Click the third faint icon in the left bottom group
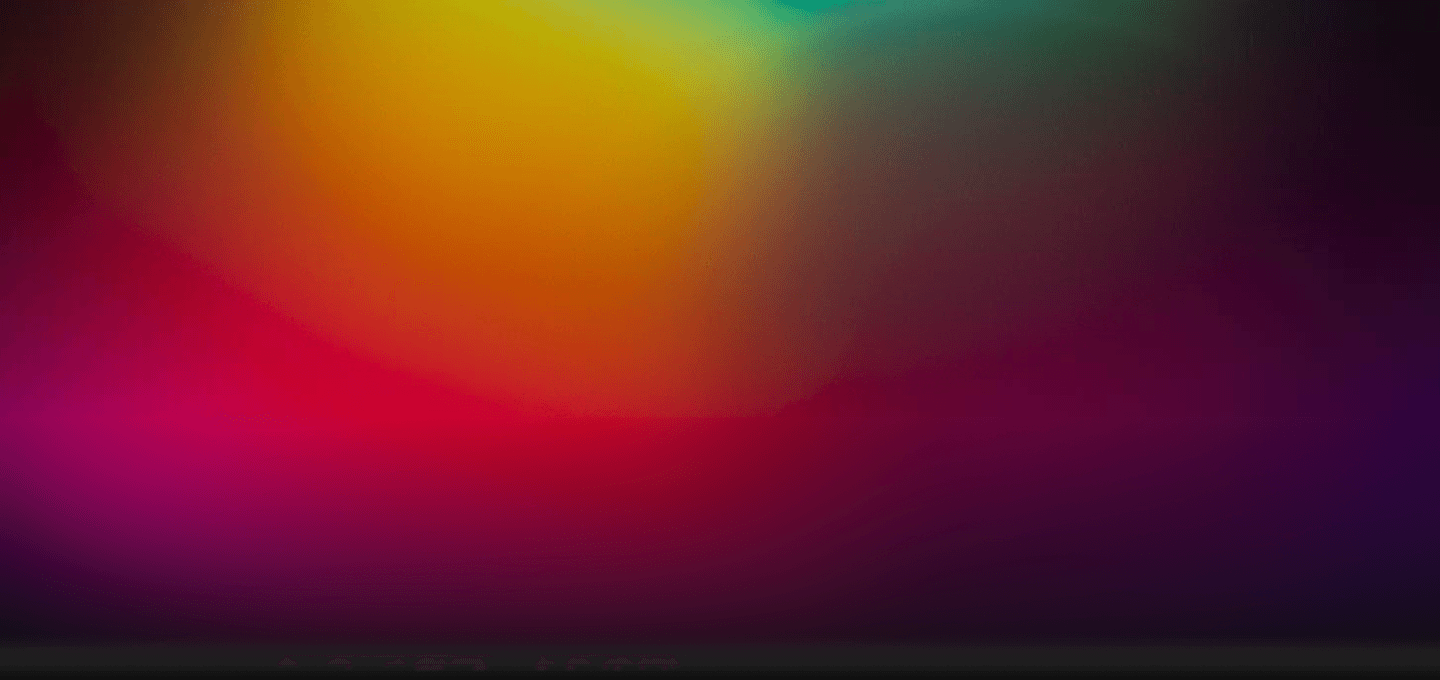 click(395, 662)
